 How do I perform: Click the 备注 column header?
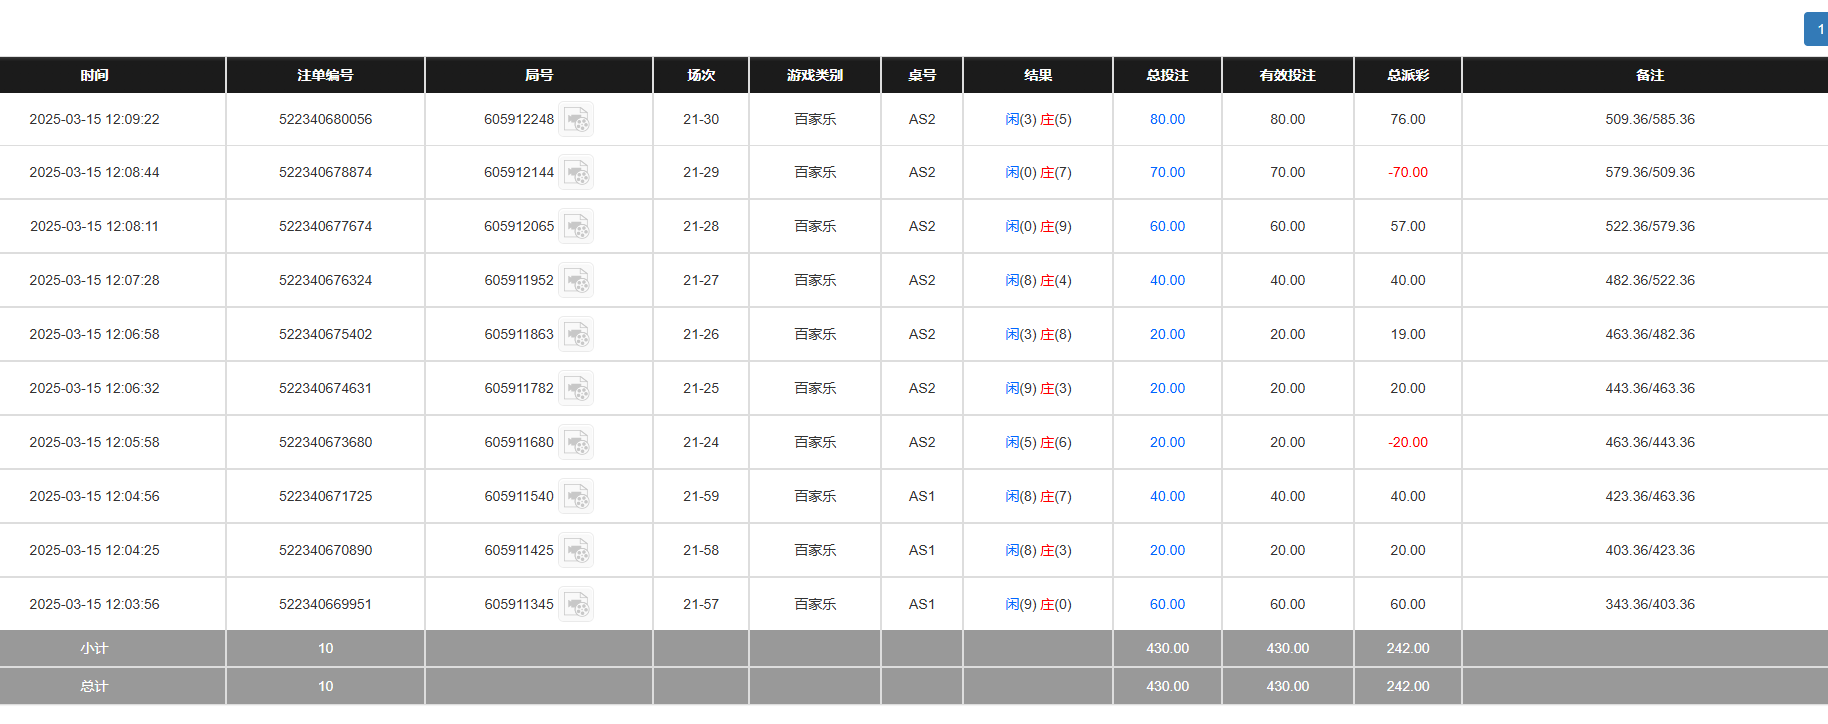(x=1649, y=75)
